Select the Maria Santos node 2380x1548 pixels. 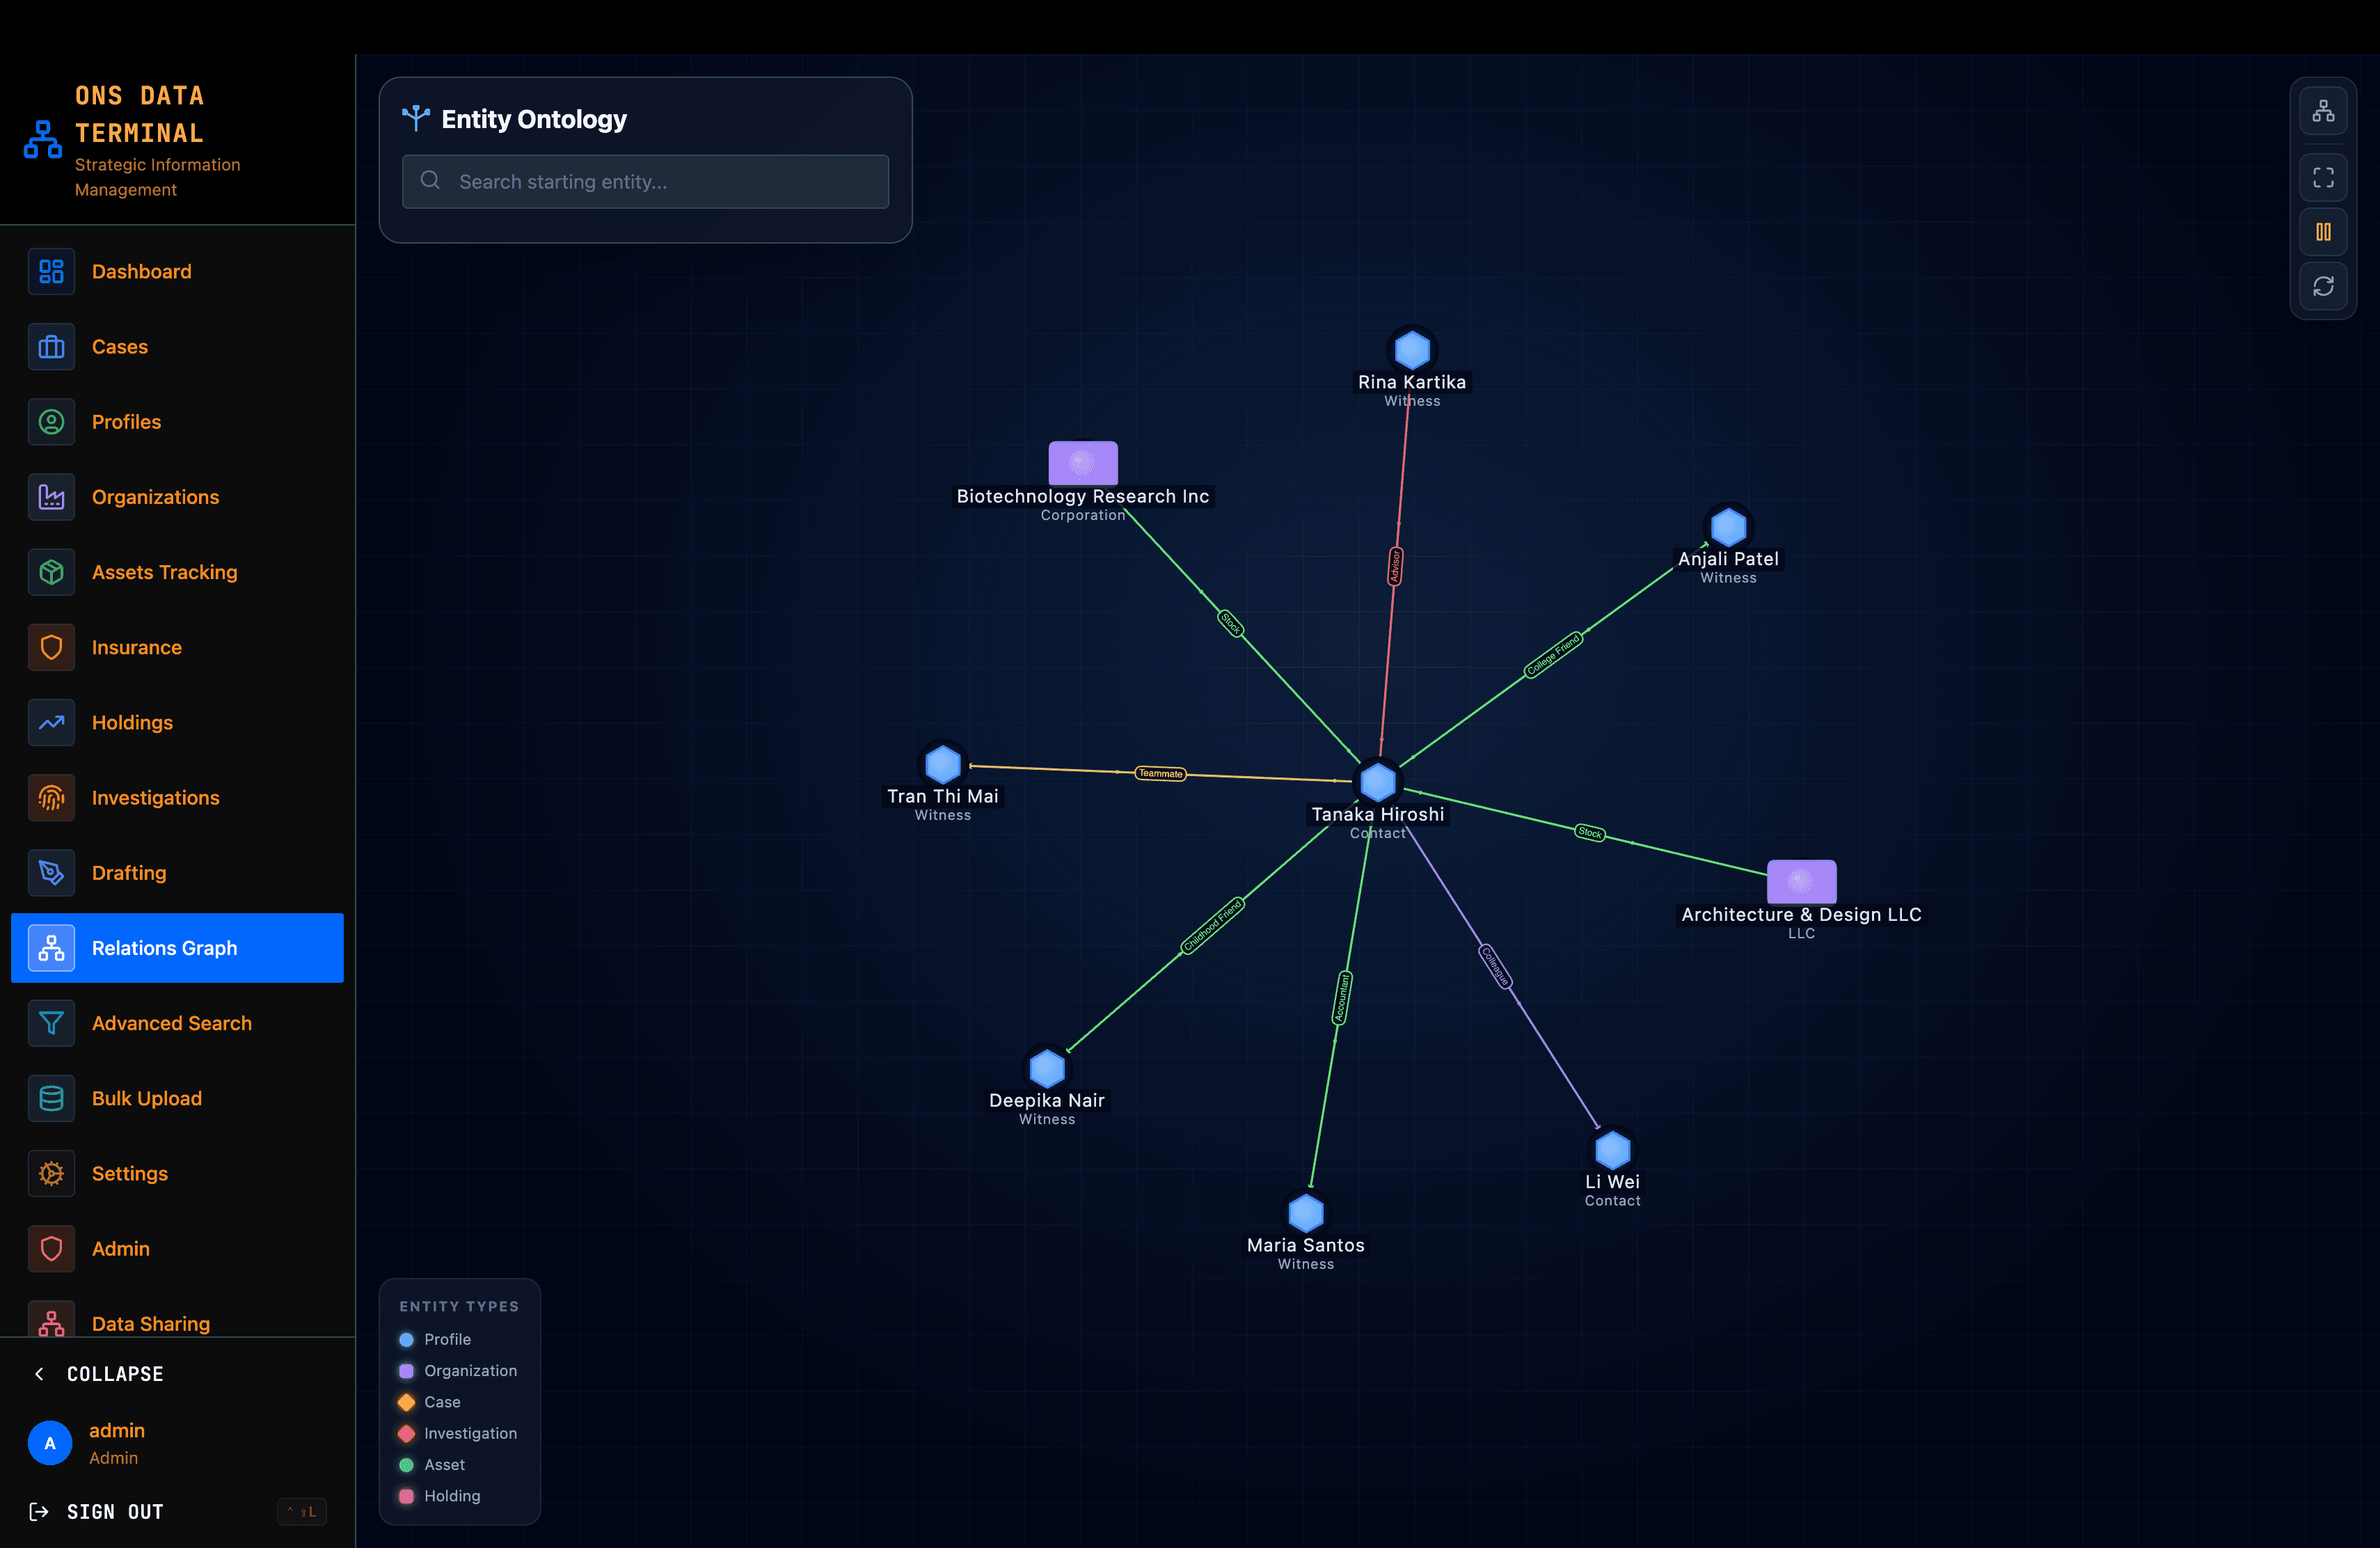pos(1306,1213)
